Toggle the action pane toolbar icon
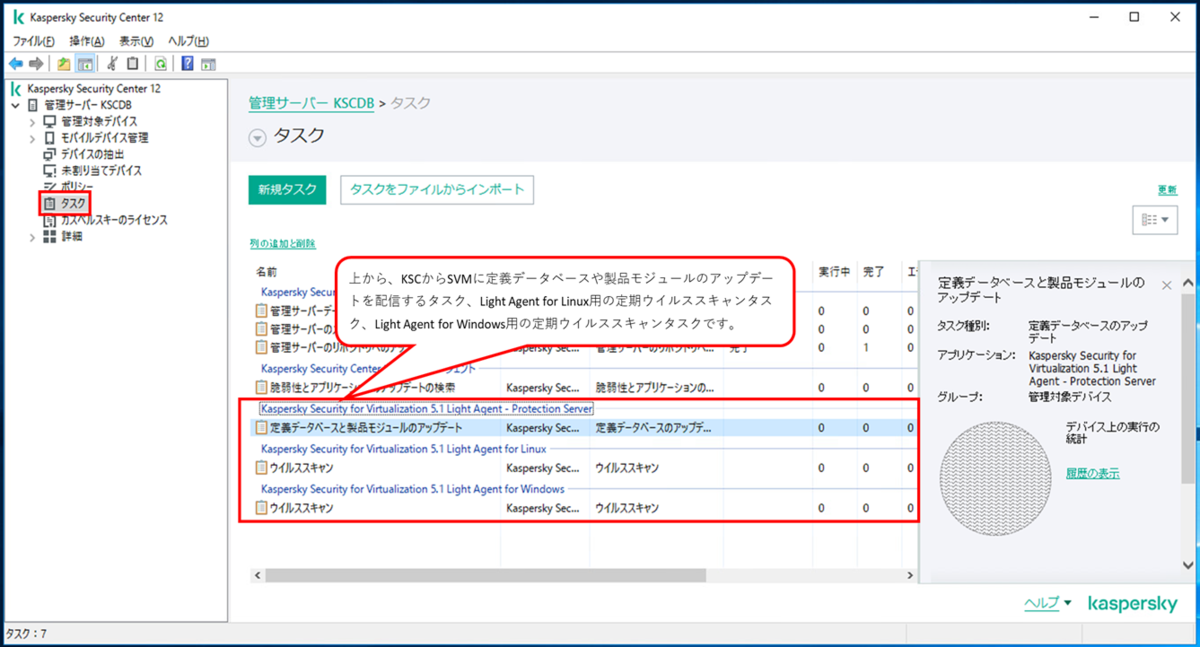 tap(208, 64)
